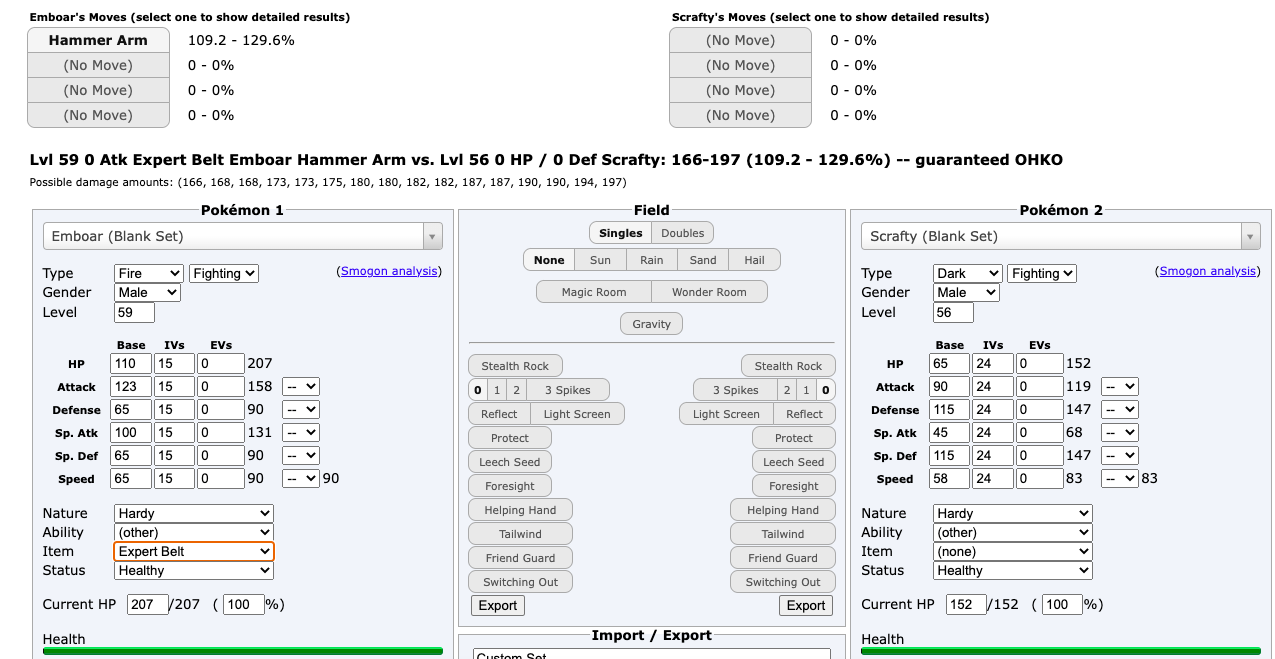The image size is (1275, 659).
Task: Set weather to Hail
Action: pyautogui.click(x=754, y=260)
